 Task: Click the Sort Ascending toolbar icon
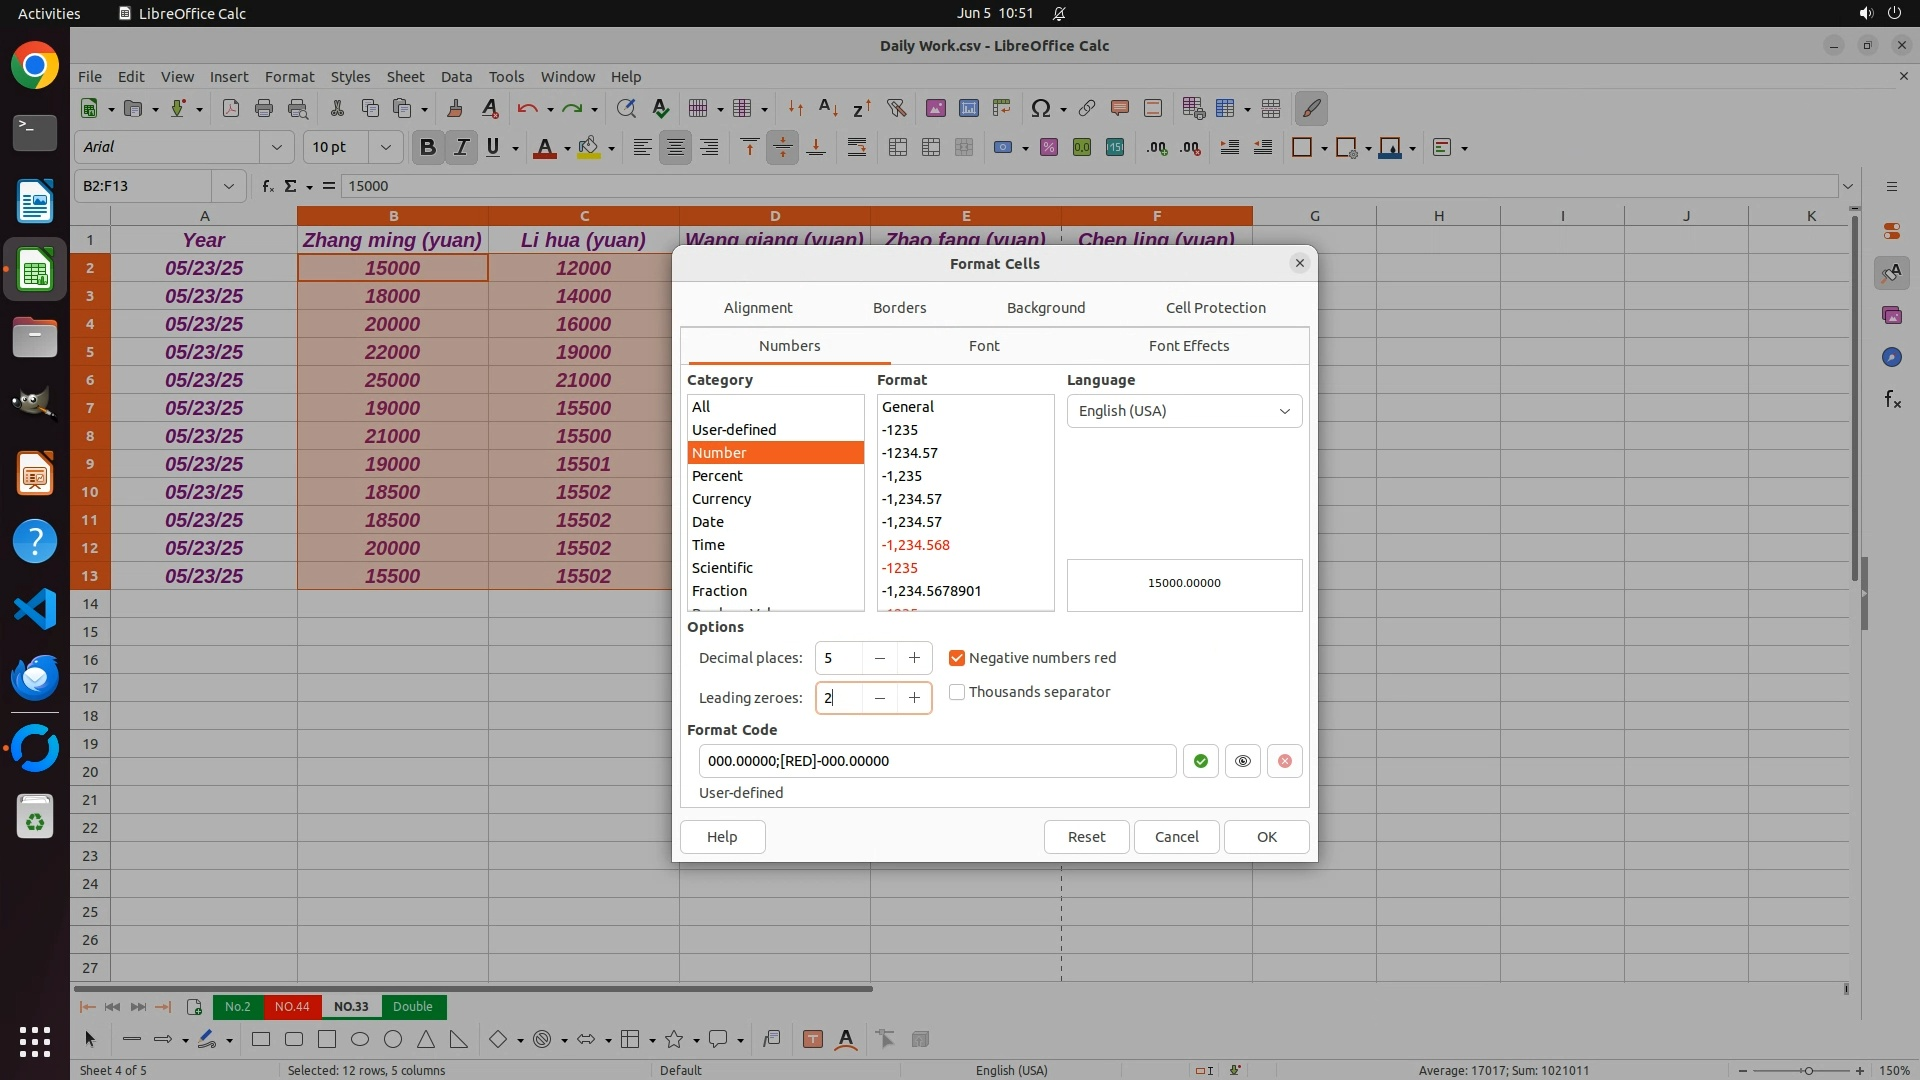[828, 108]
